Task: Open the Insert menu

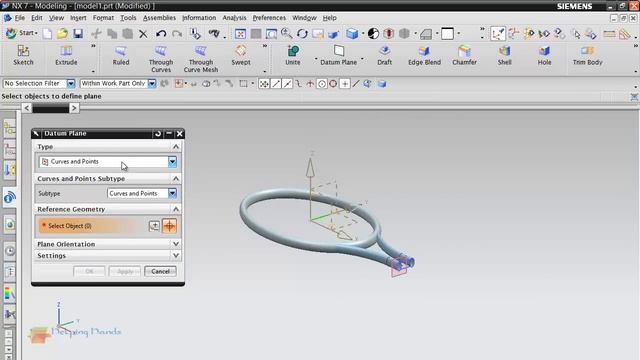Action: (x=78, y=18)
